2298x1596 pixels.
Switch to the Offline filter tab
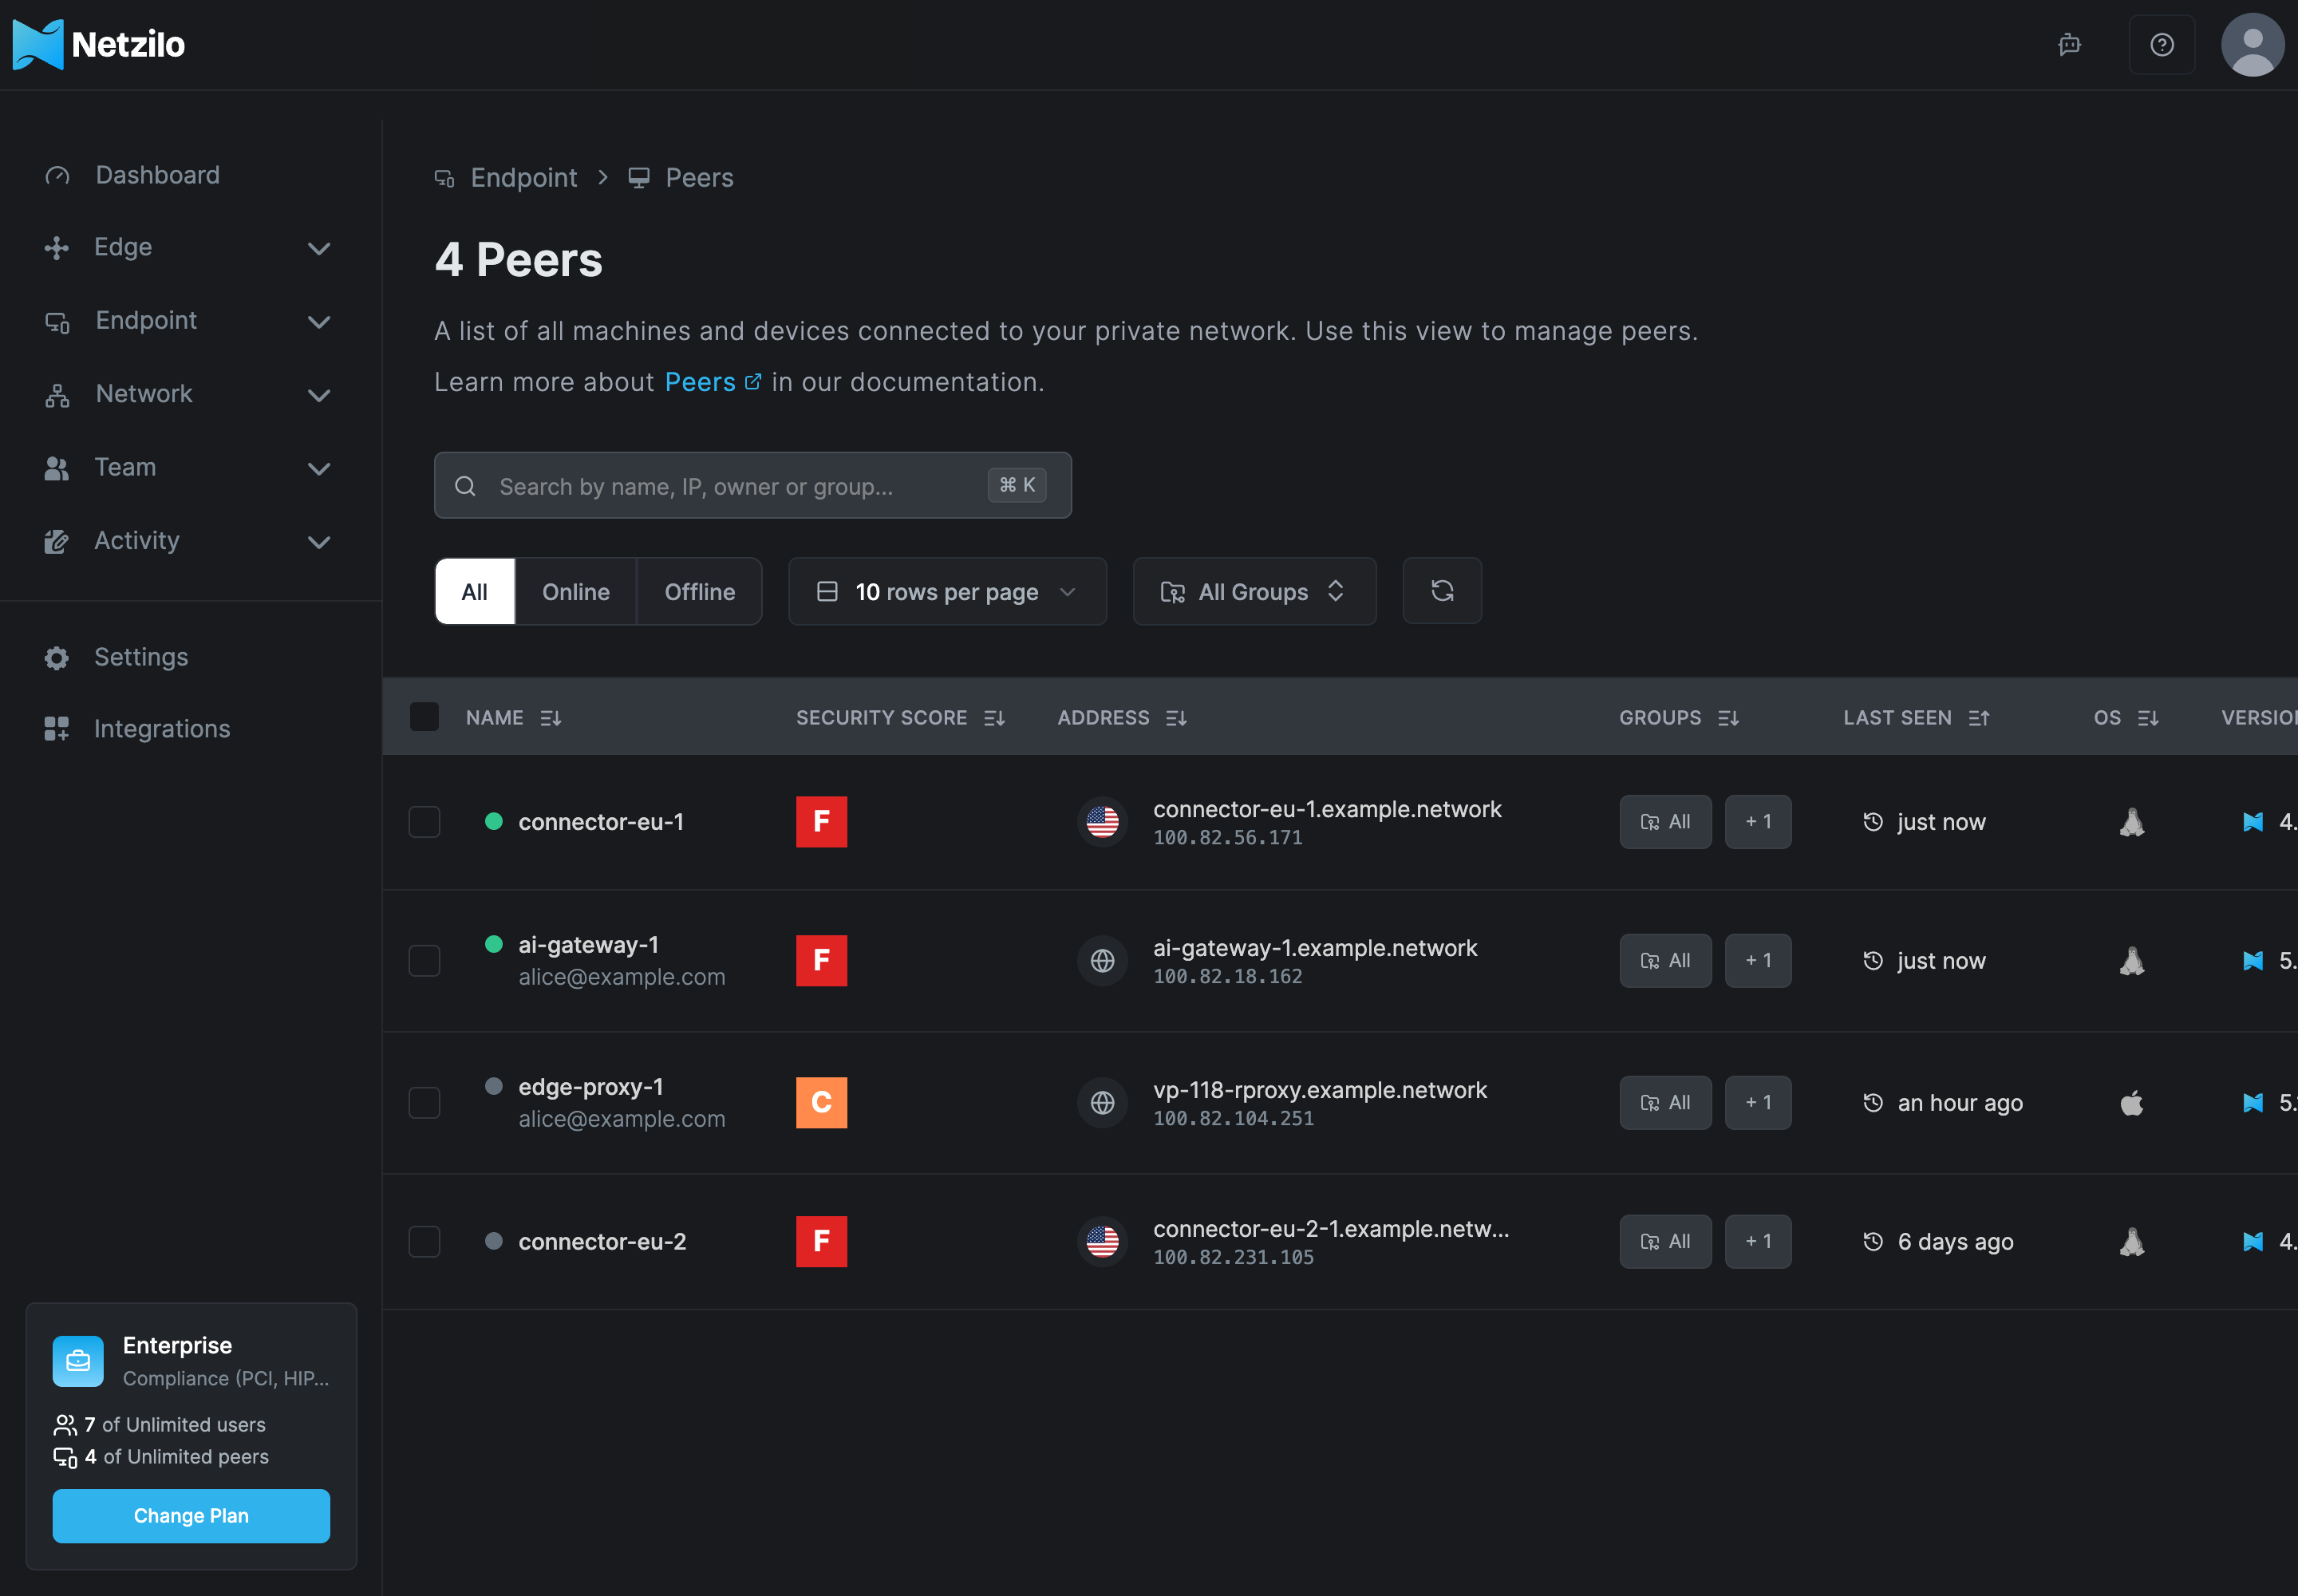point(699,591)
